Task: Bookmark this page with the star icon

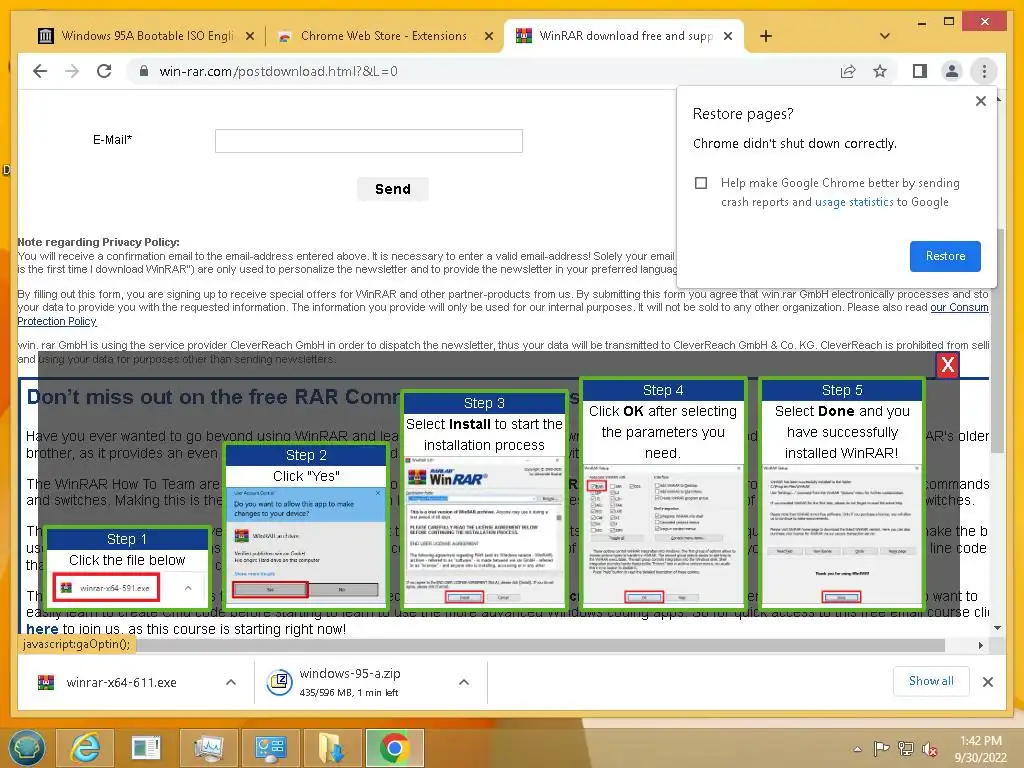Action: [880, 71]
